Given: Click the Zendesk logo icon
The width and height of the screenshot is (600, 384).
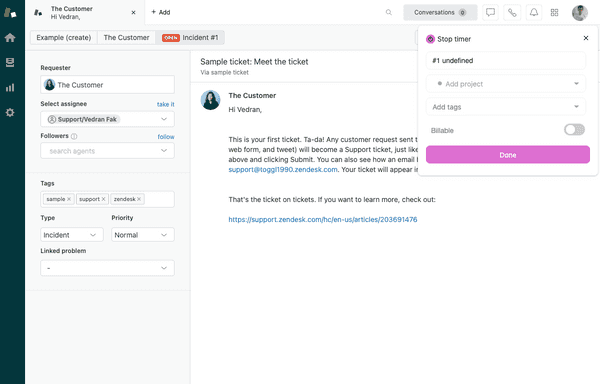Looking at the screenshot, I should (10, 13).
